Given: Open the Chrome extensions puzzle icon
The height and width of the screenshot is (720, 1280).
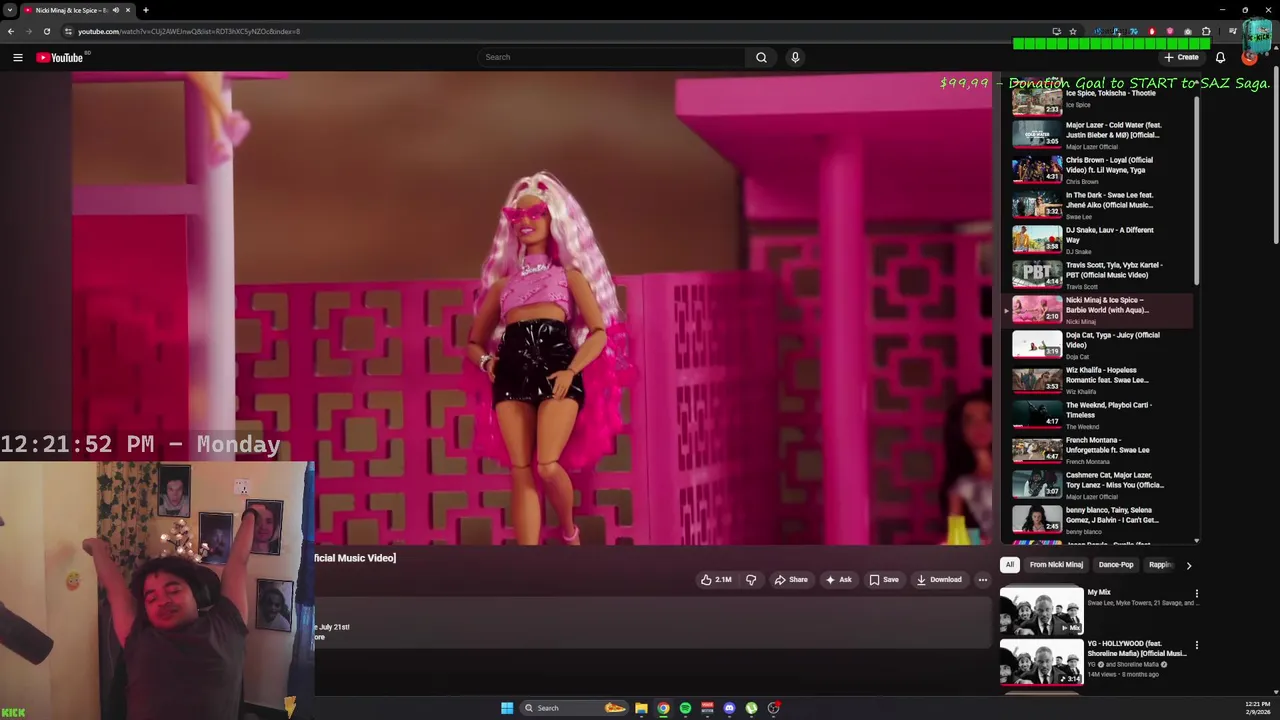Looking at the screenshot, I should click(x=1206, y=31).
